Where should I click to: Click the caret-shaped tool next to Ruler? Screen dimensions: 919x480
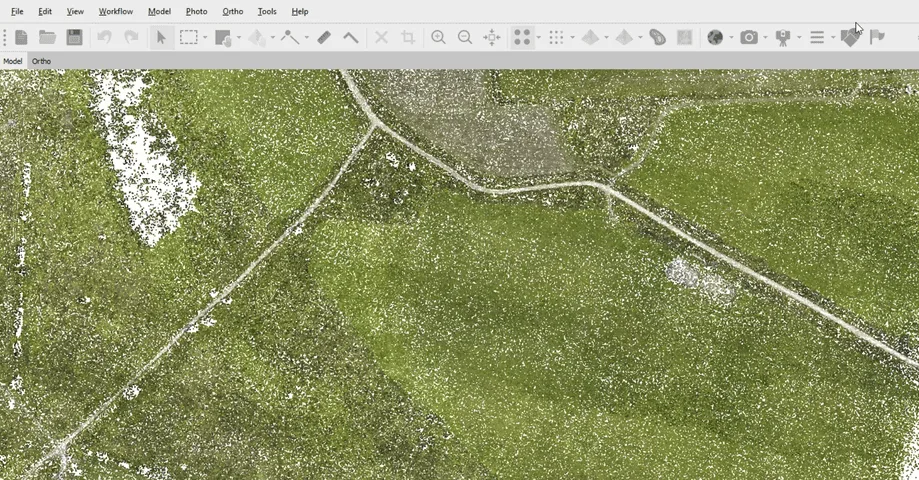[x=350, y=38]
